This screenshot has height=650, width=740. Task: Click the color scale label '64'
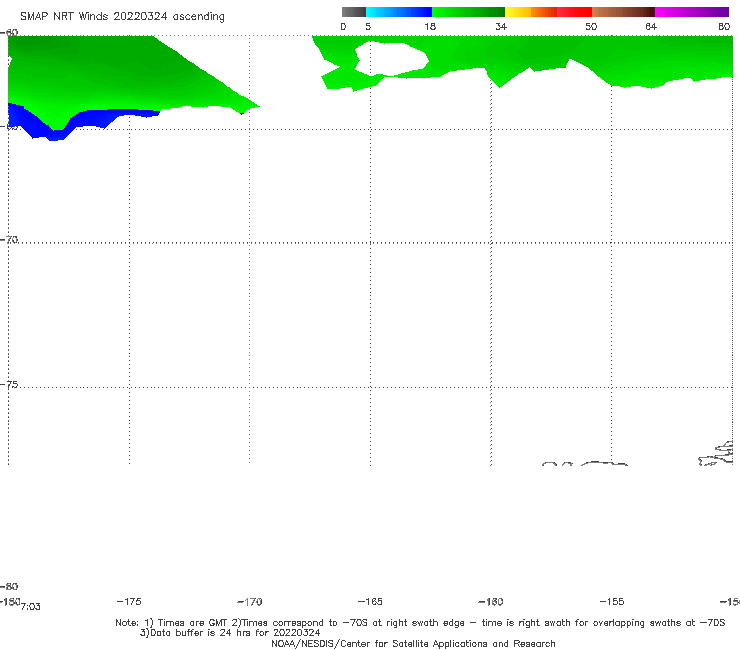(x=651, y=27)
